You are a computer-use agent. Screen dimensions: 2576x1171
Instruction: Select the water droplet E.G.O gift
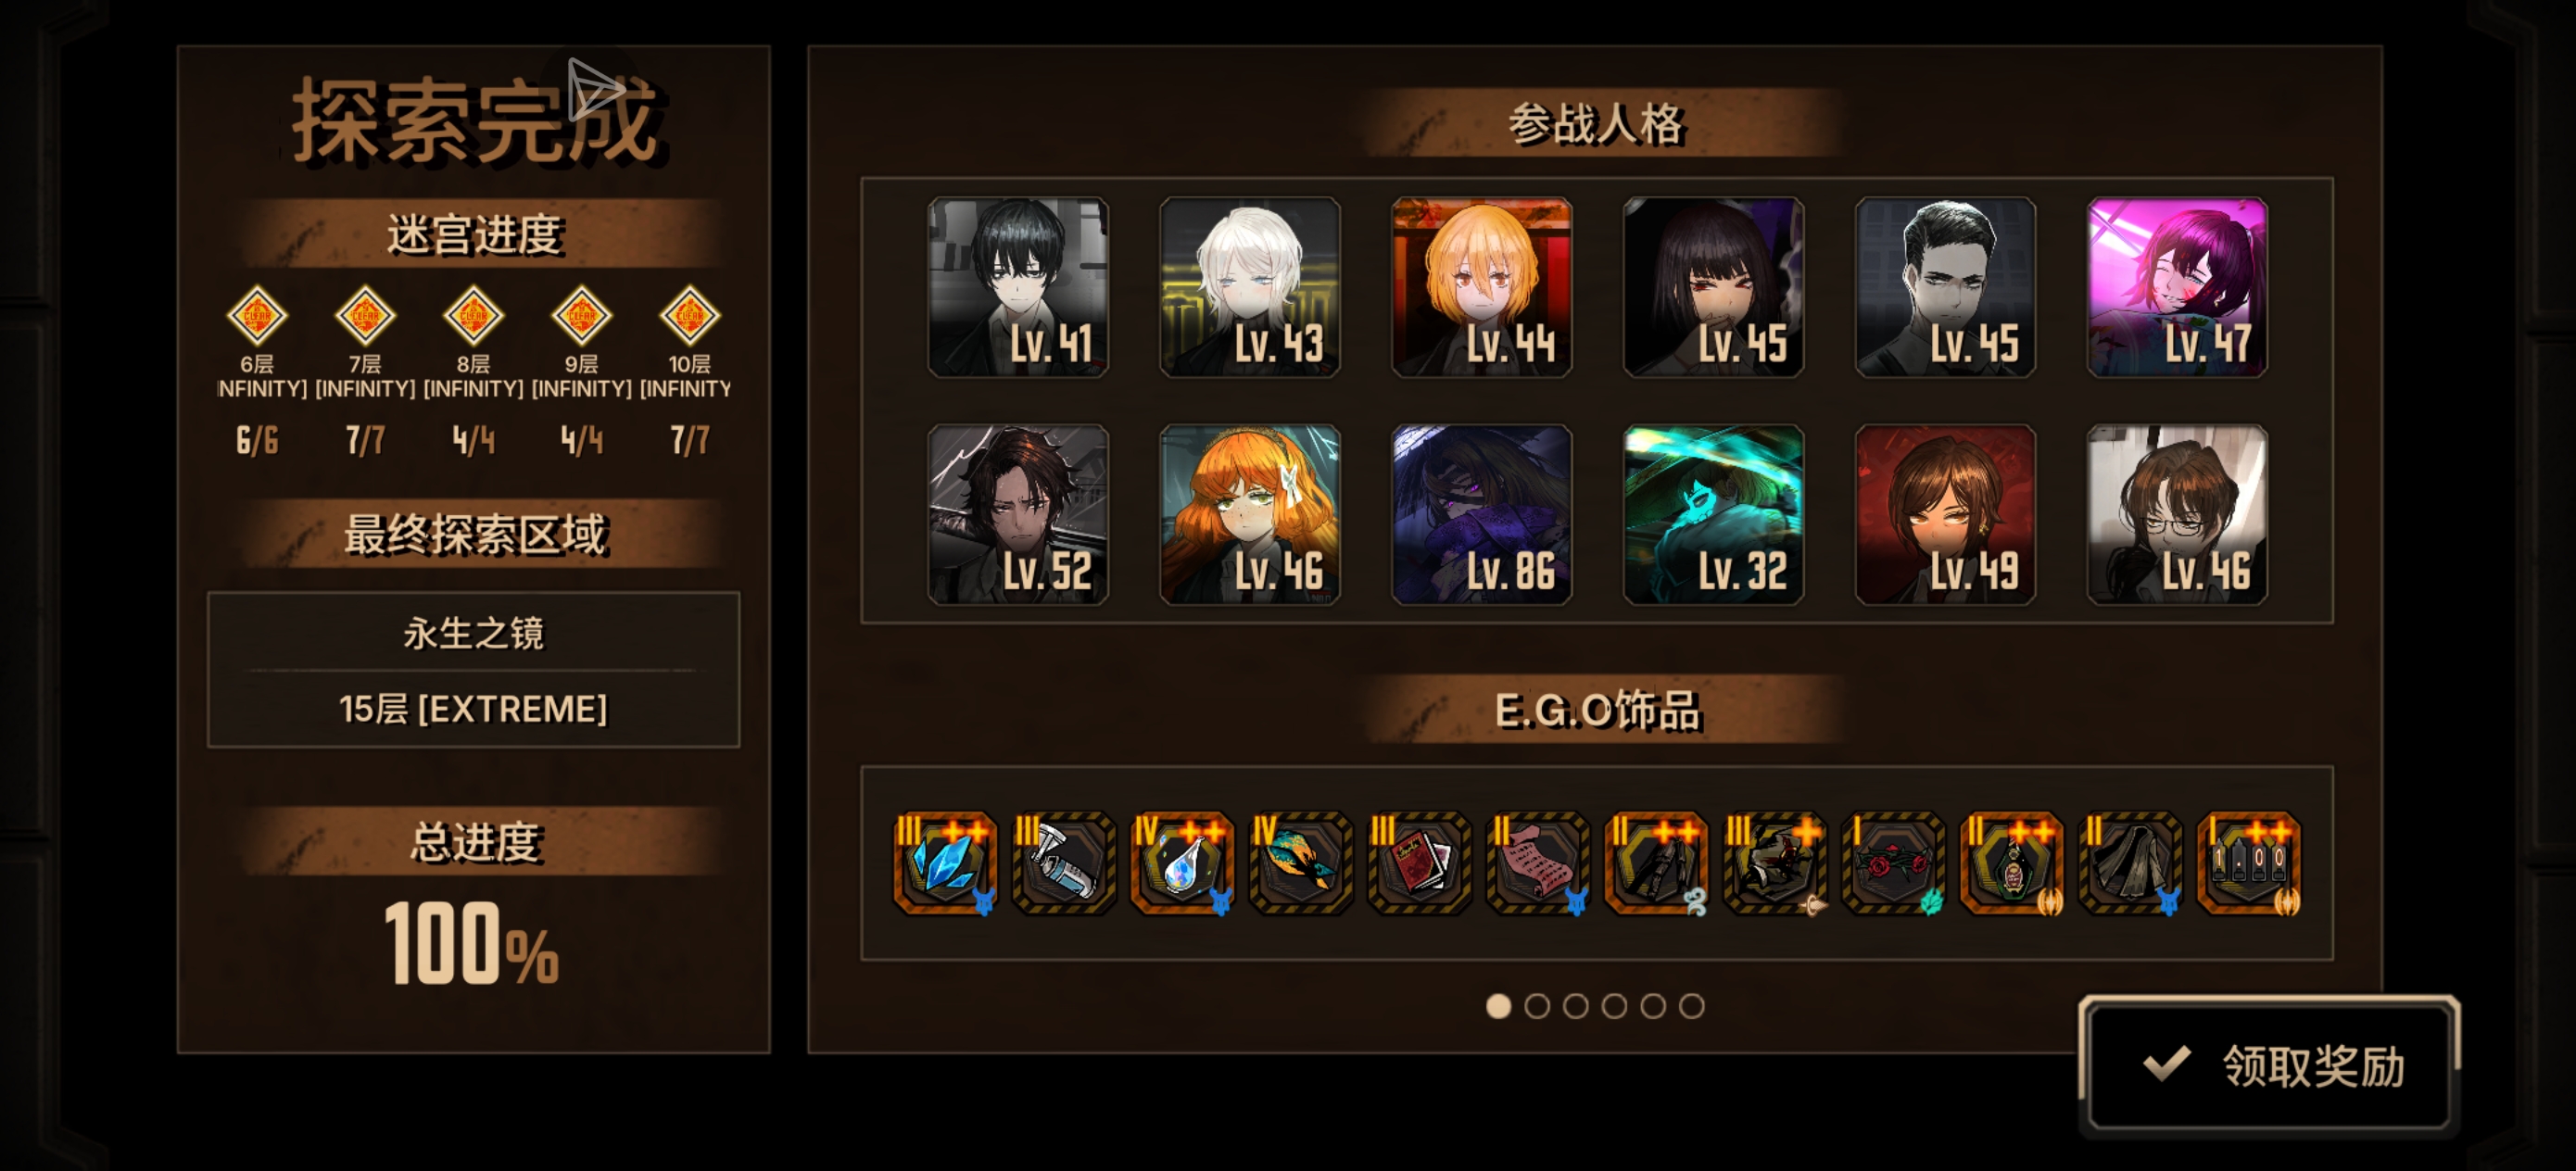(1182, 863)
